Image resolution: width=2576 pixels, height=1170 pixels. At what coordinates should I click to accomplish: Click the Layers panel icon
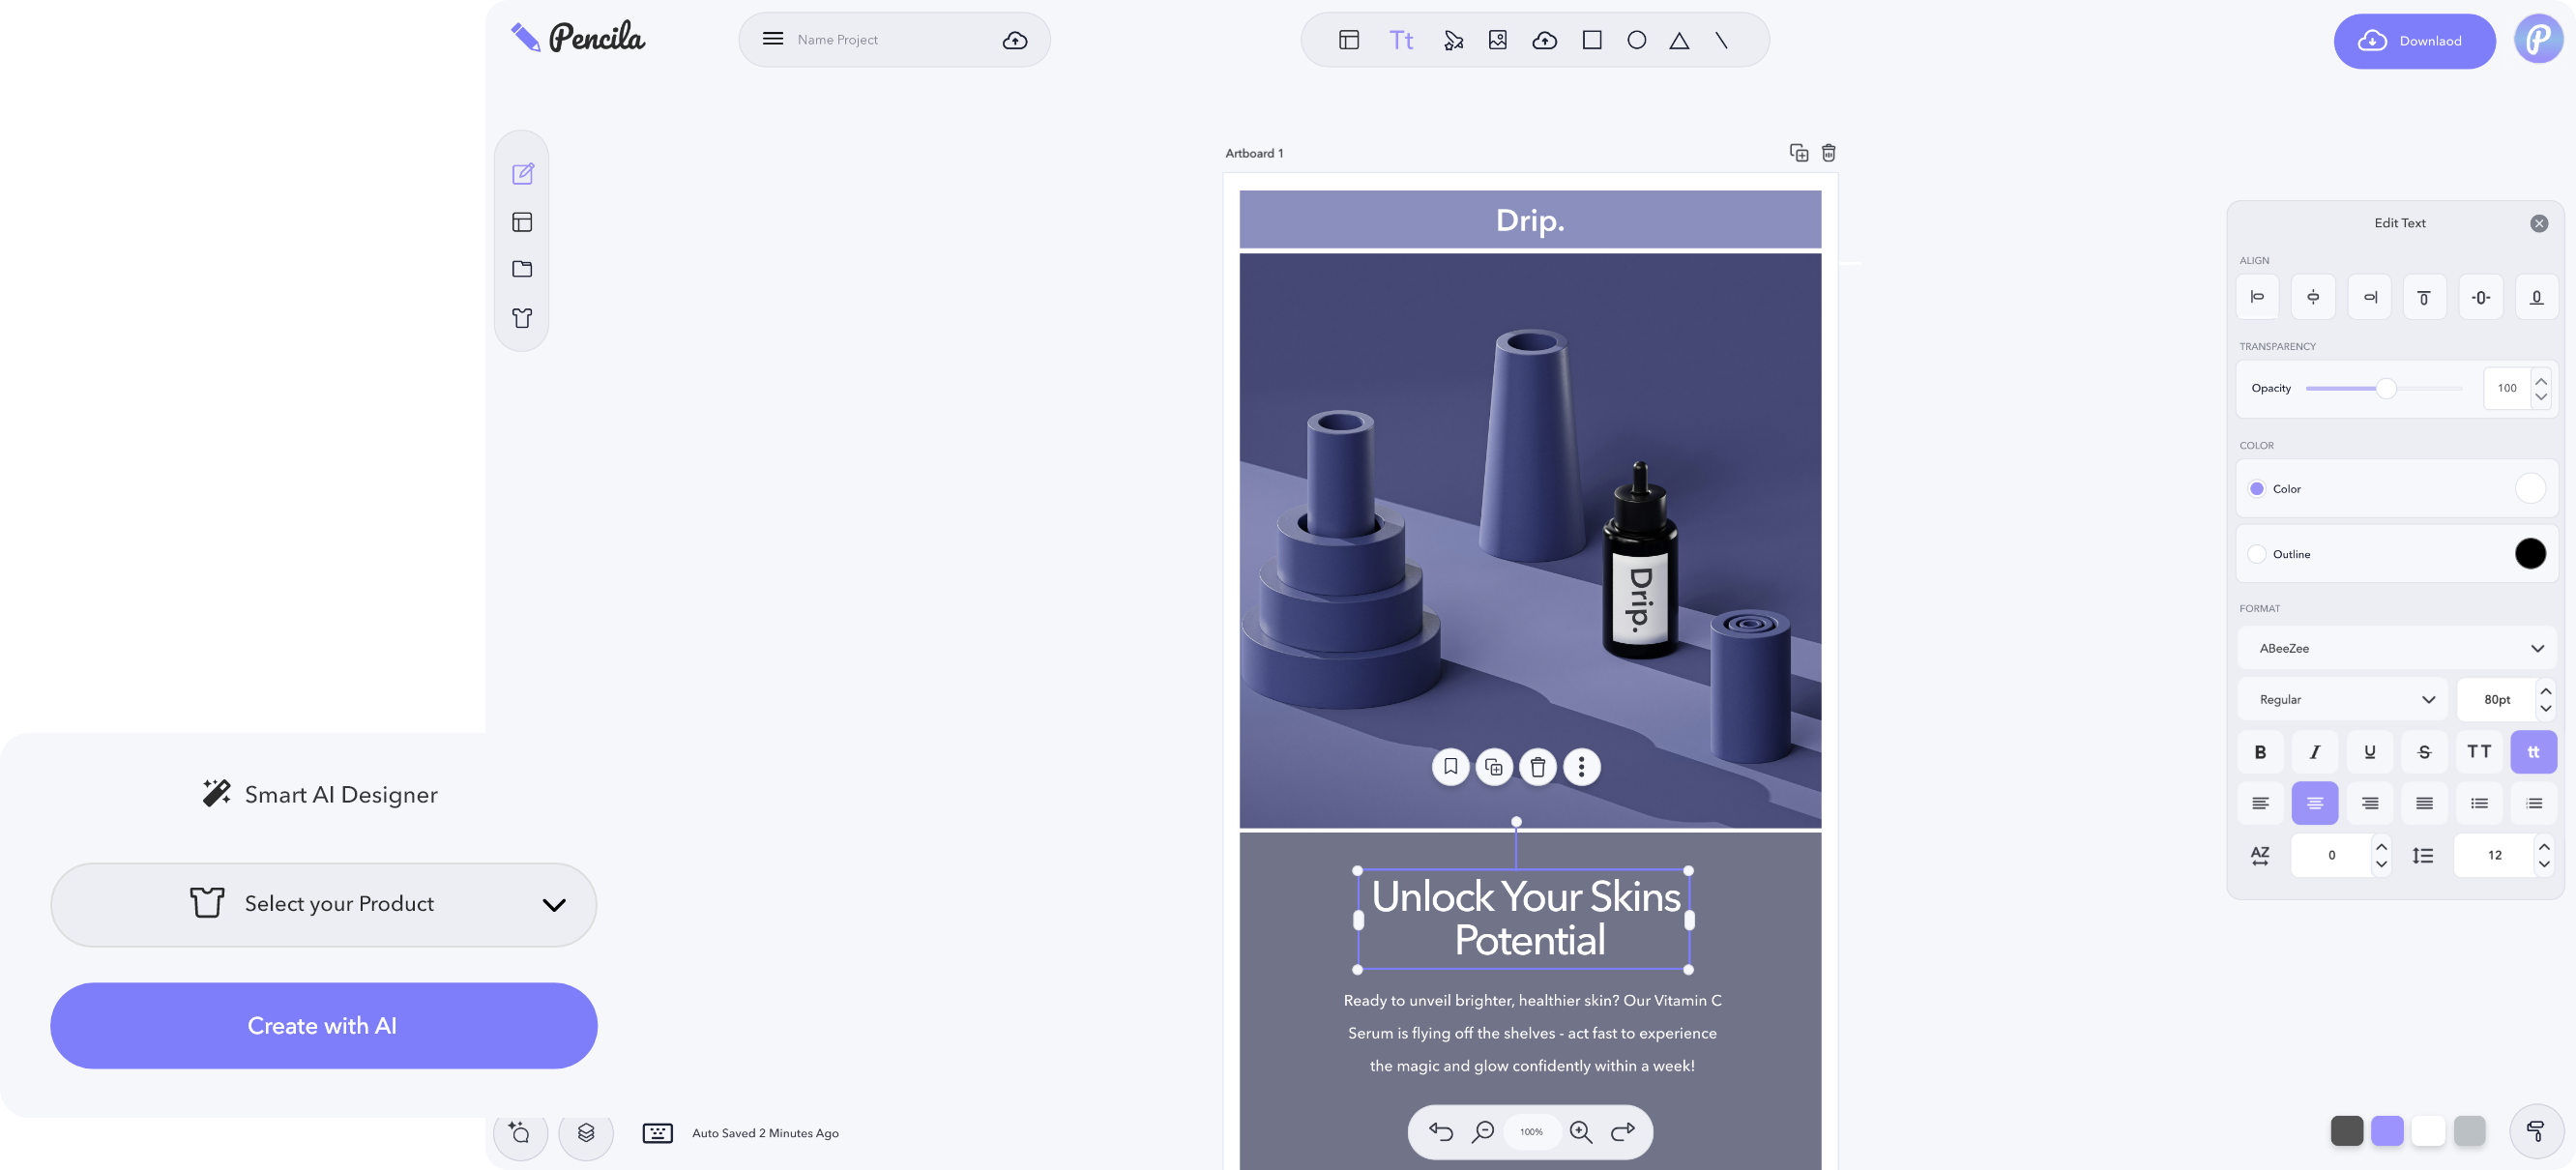[587, 1132]
